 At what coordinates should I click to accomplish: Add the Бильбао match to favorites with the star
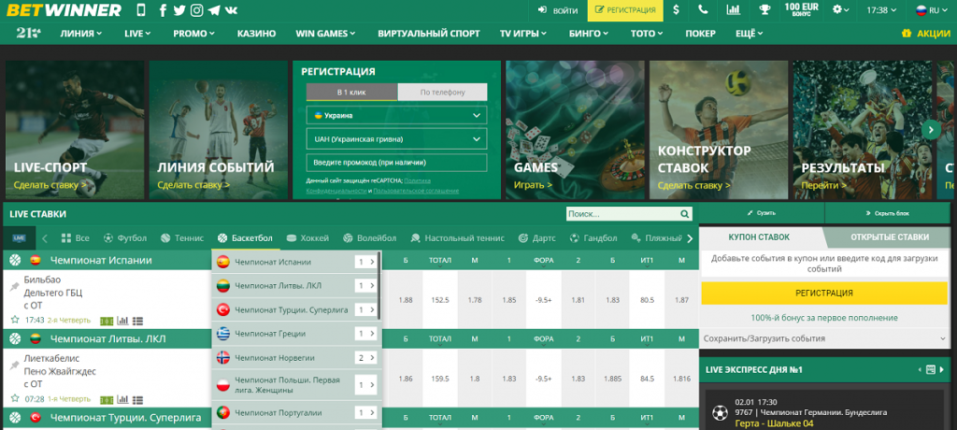[x=15, y=320]
